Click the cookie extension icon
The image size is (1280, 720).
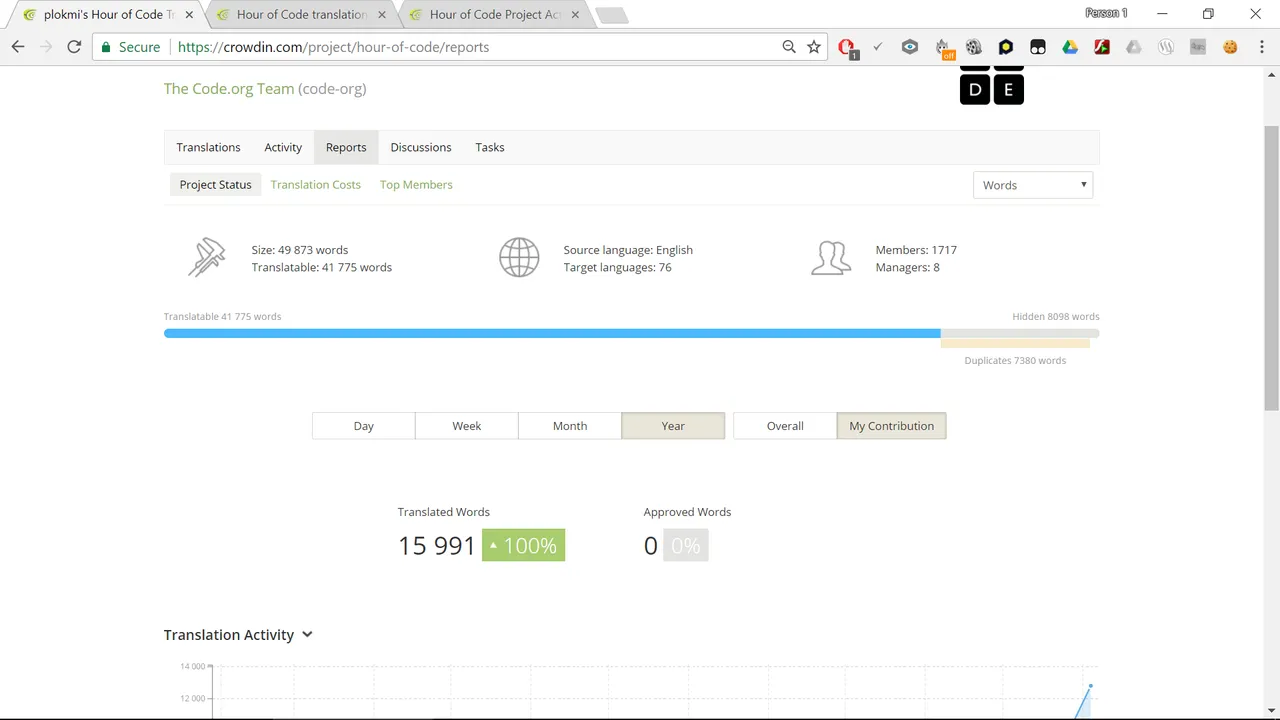[x=1230, y=47]
